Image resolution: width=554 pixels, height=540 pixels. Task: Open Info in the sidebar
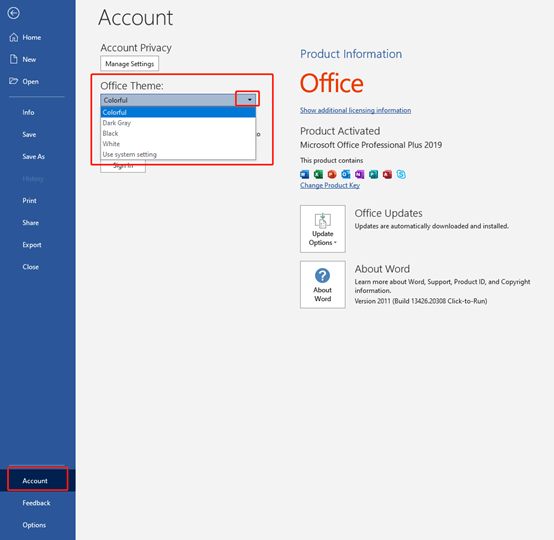point(28,112)
